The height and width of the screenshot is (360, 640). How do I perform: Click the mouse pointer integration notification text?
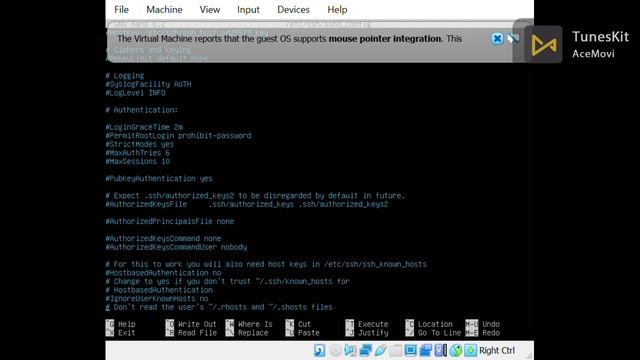click(x=289, y=39)
